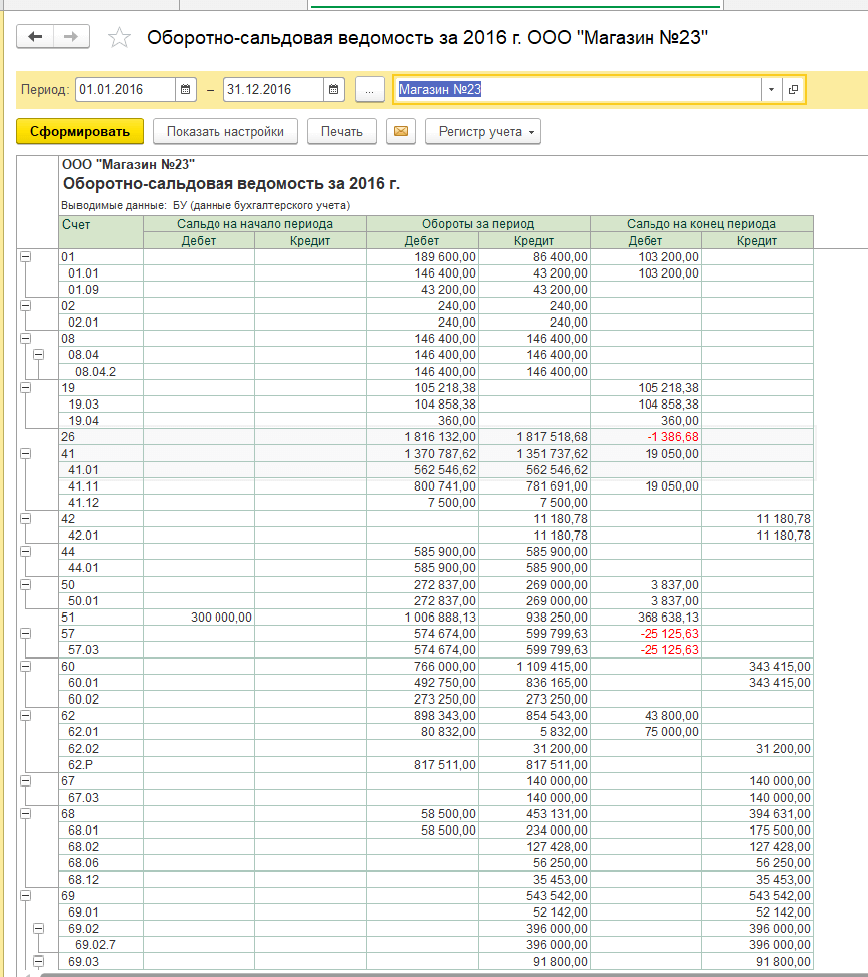The height and width of the screenshot is (977, 868).
Task: Collapse account 60 group
Action: (25, 666)
